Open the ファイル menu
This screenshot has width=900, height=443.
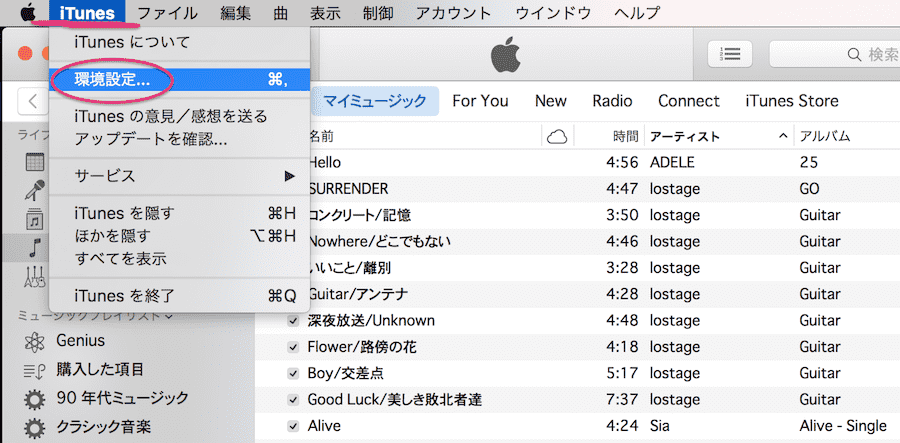tap(168, 12)
